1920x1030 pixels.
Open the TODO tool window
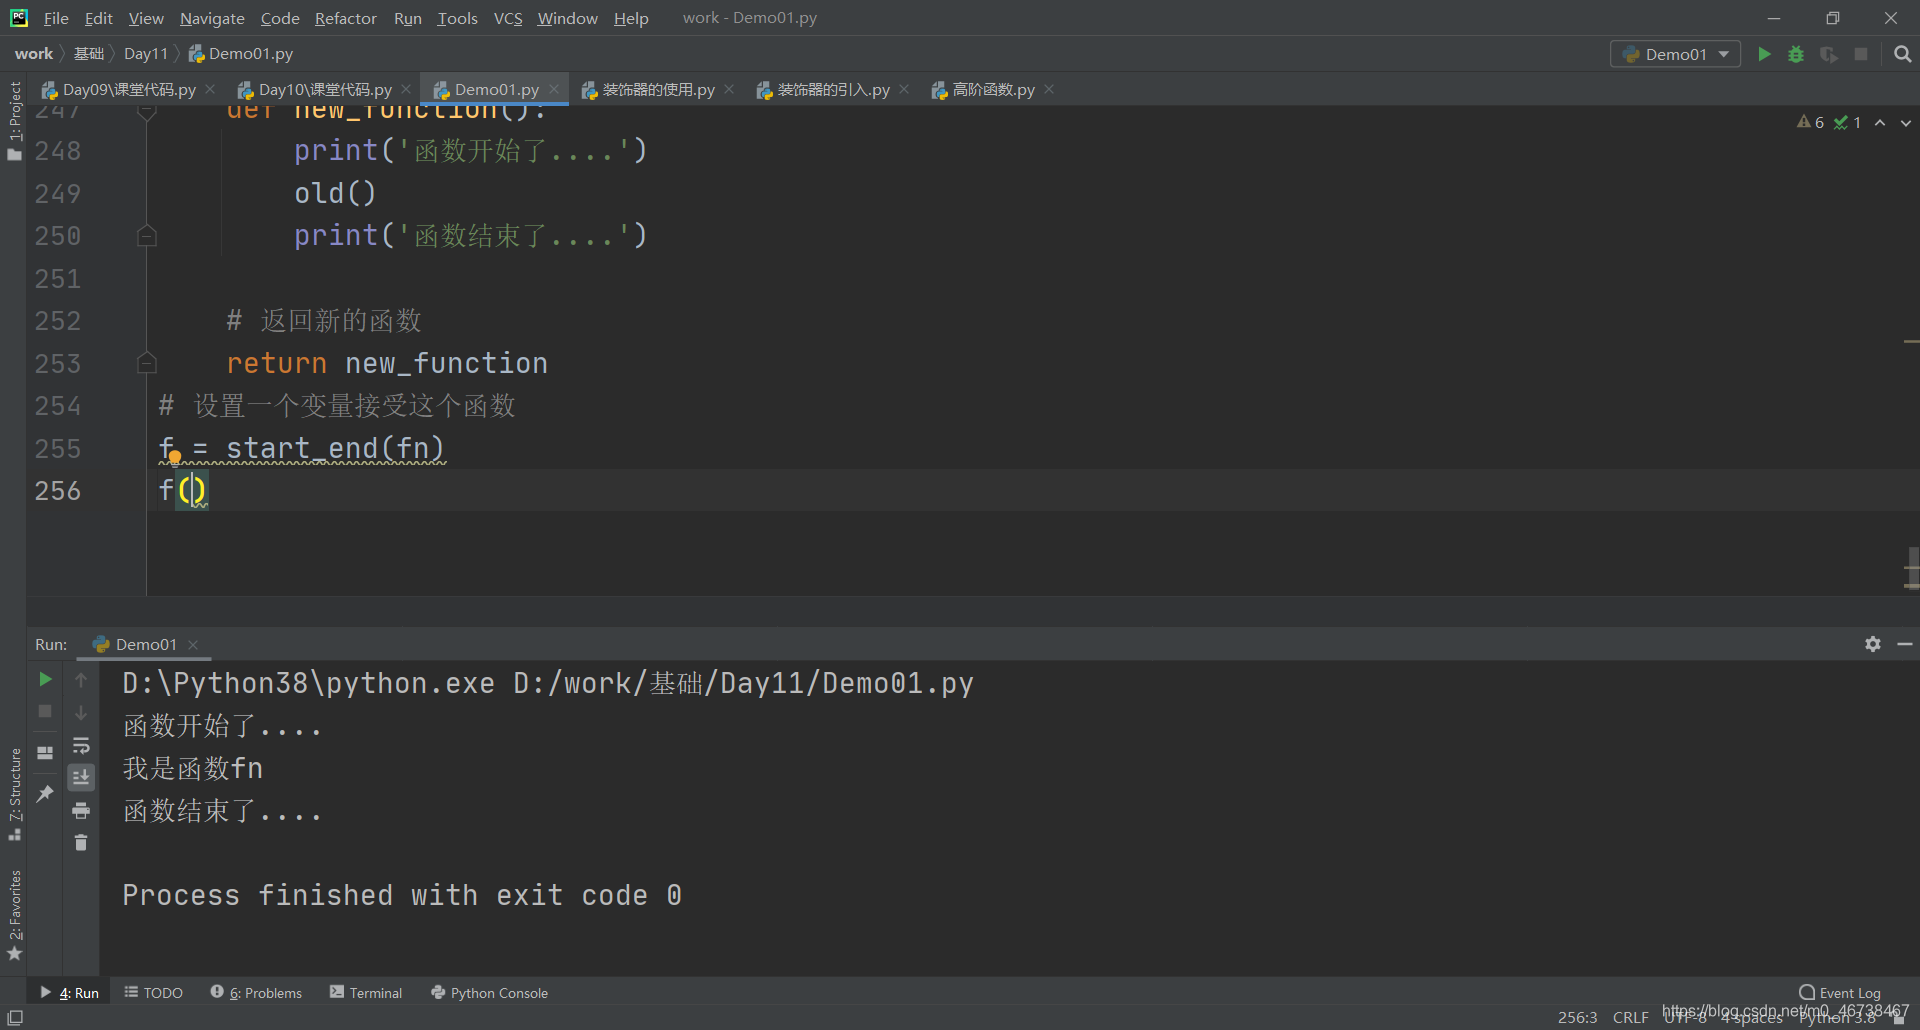(x=154, y=993)
